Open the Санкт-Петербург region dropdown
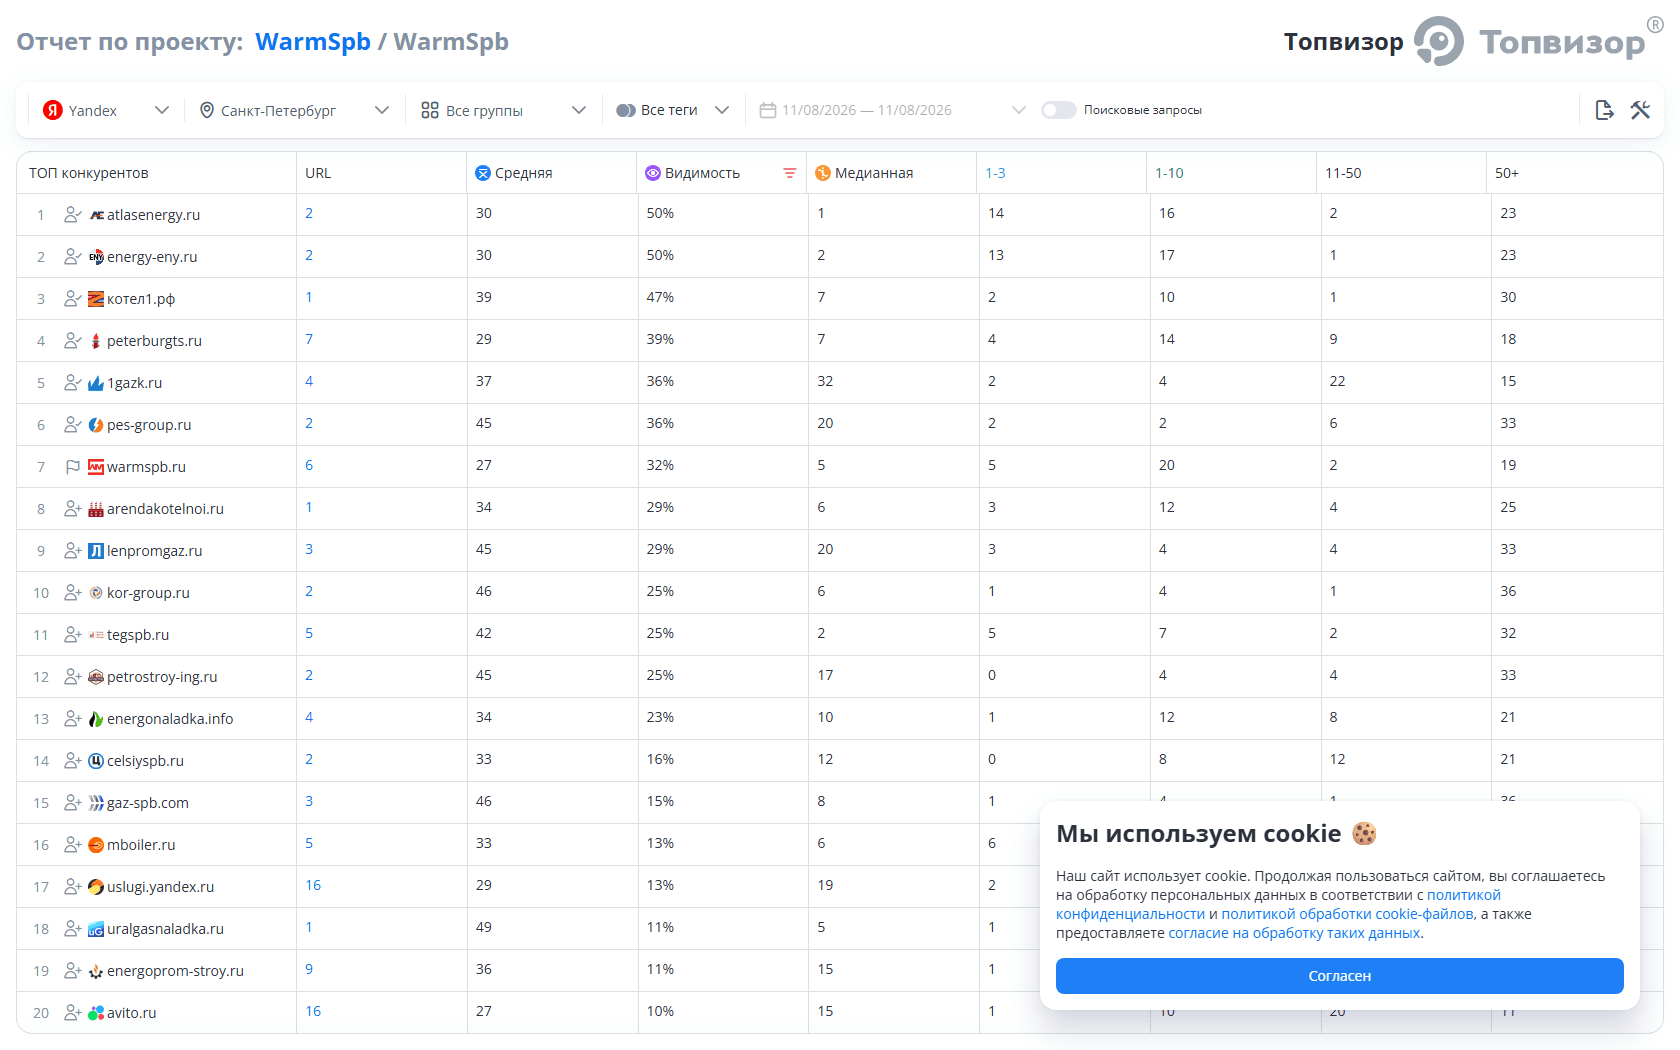1680x1050 pixels. pos(294,110)
